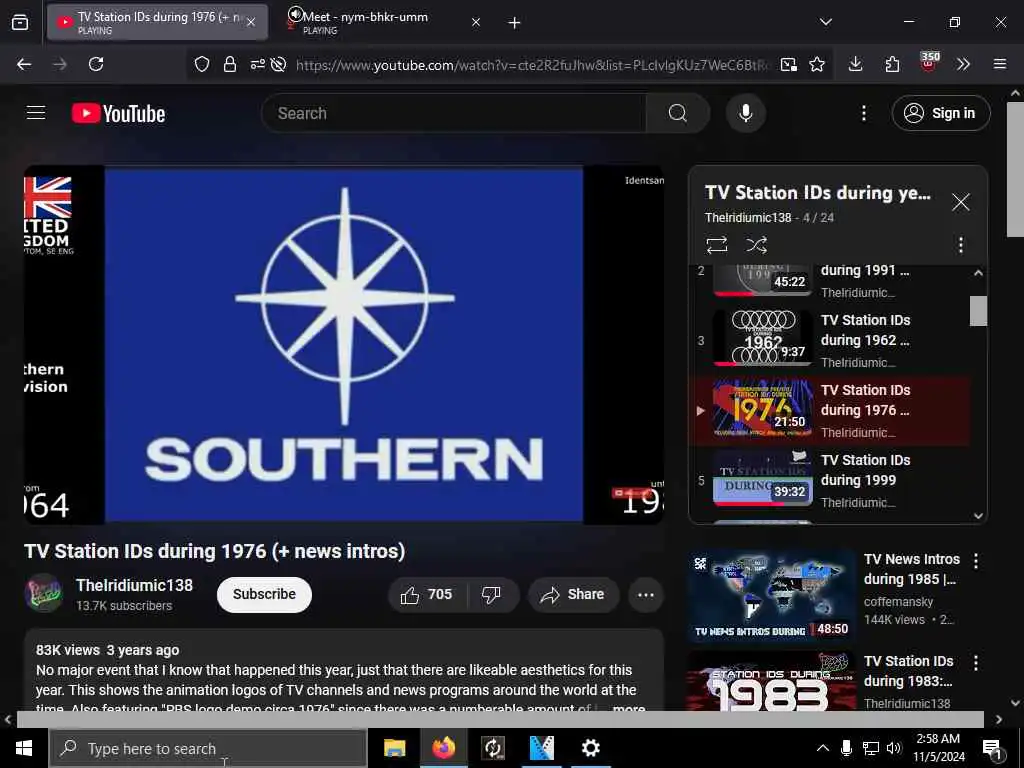Open TV News Intros during 1985 video
This screenshot has width=1024, height=768.
coord(771,595)
